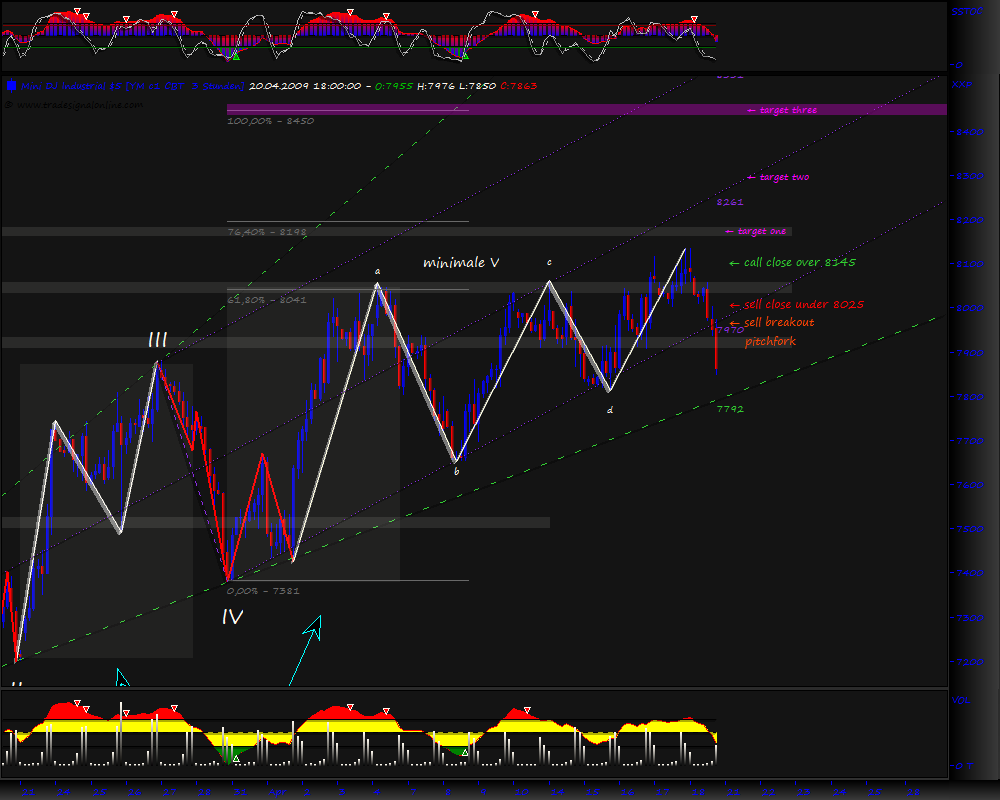Click 8200 on the price axis
The width and height of the screenshot is (1000, 800).
point(969,219)
